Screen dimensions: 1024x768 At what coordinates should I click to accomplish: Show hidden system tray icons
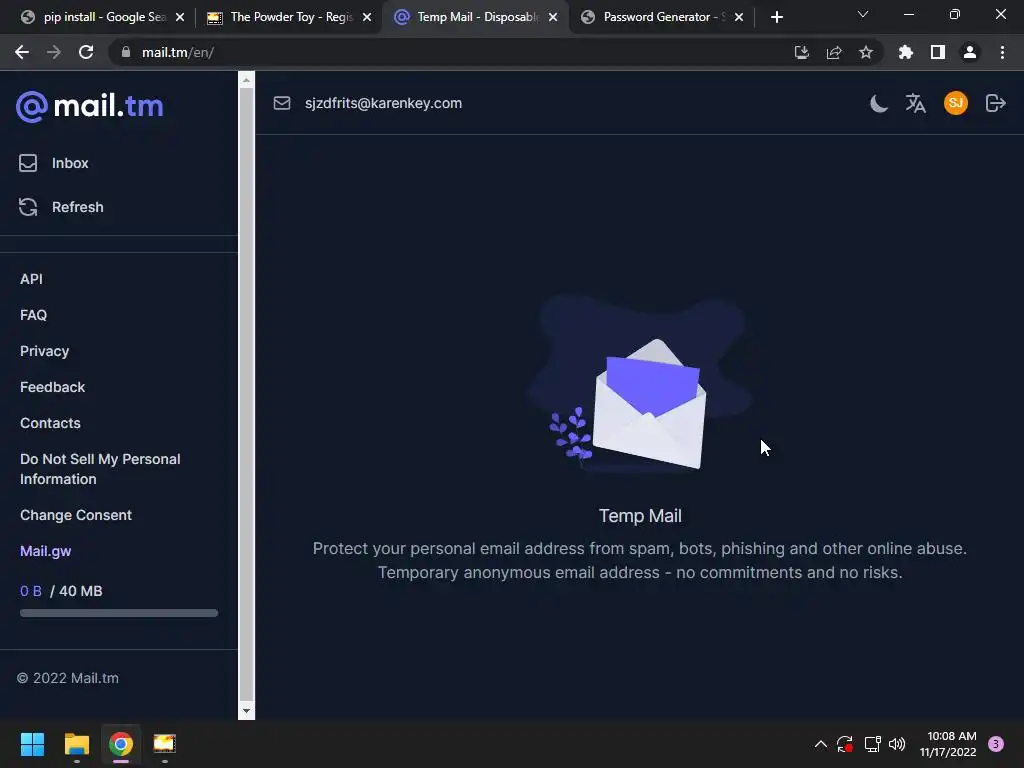tap(821, 744)
